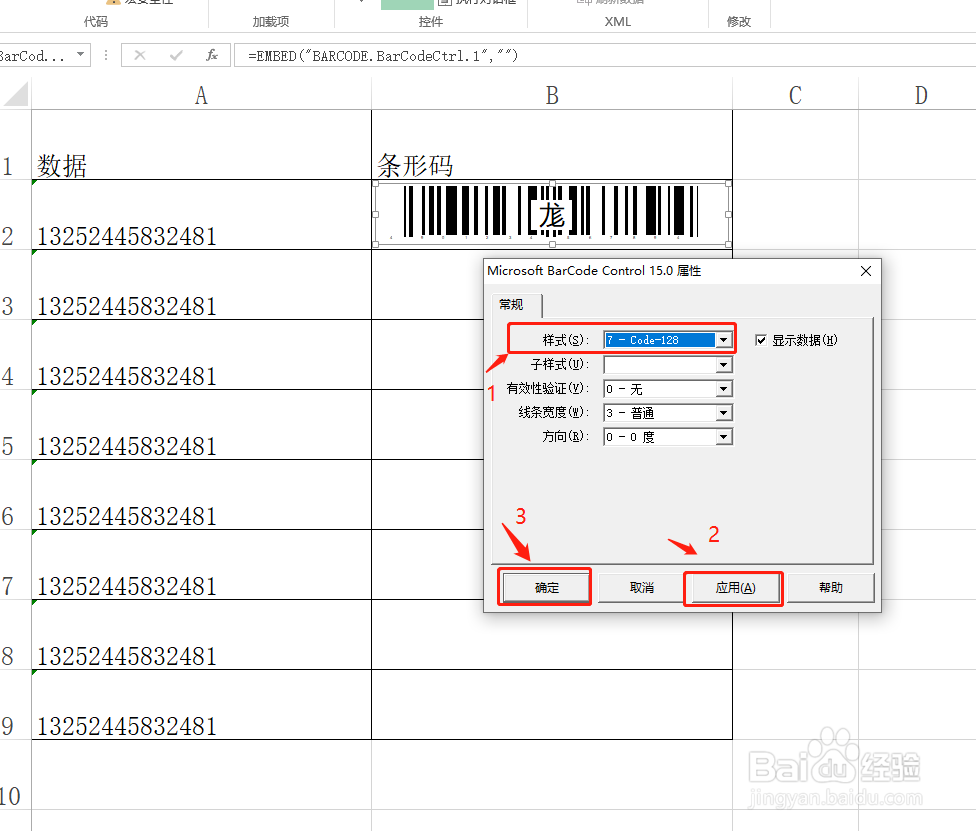The image size is (976, 831).
Task: Click the Name Box field
Action: coord(36,55)
